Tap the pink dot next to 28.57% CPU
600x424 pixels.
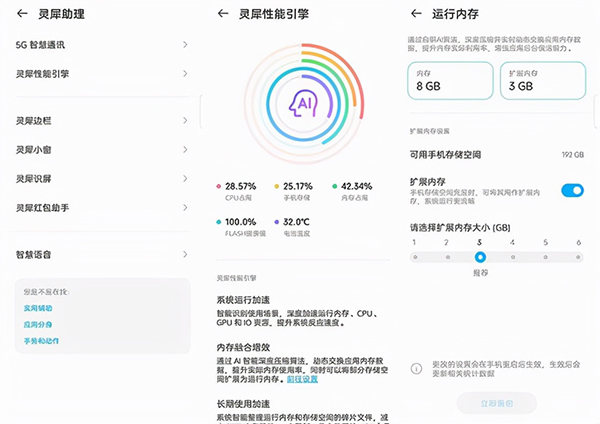[219, 187]
